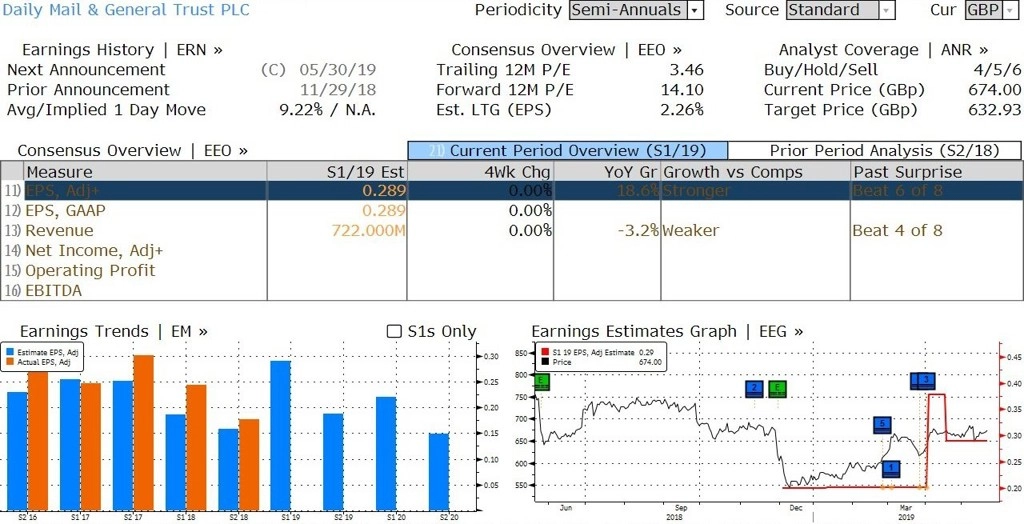The image size is (1024, 524).
Task: Open Earnings Trends | EM link
Action: click(114, 331)
